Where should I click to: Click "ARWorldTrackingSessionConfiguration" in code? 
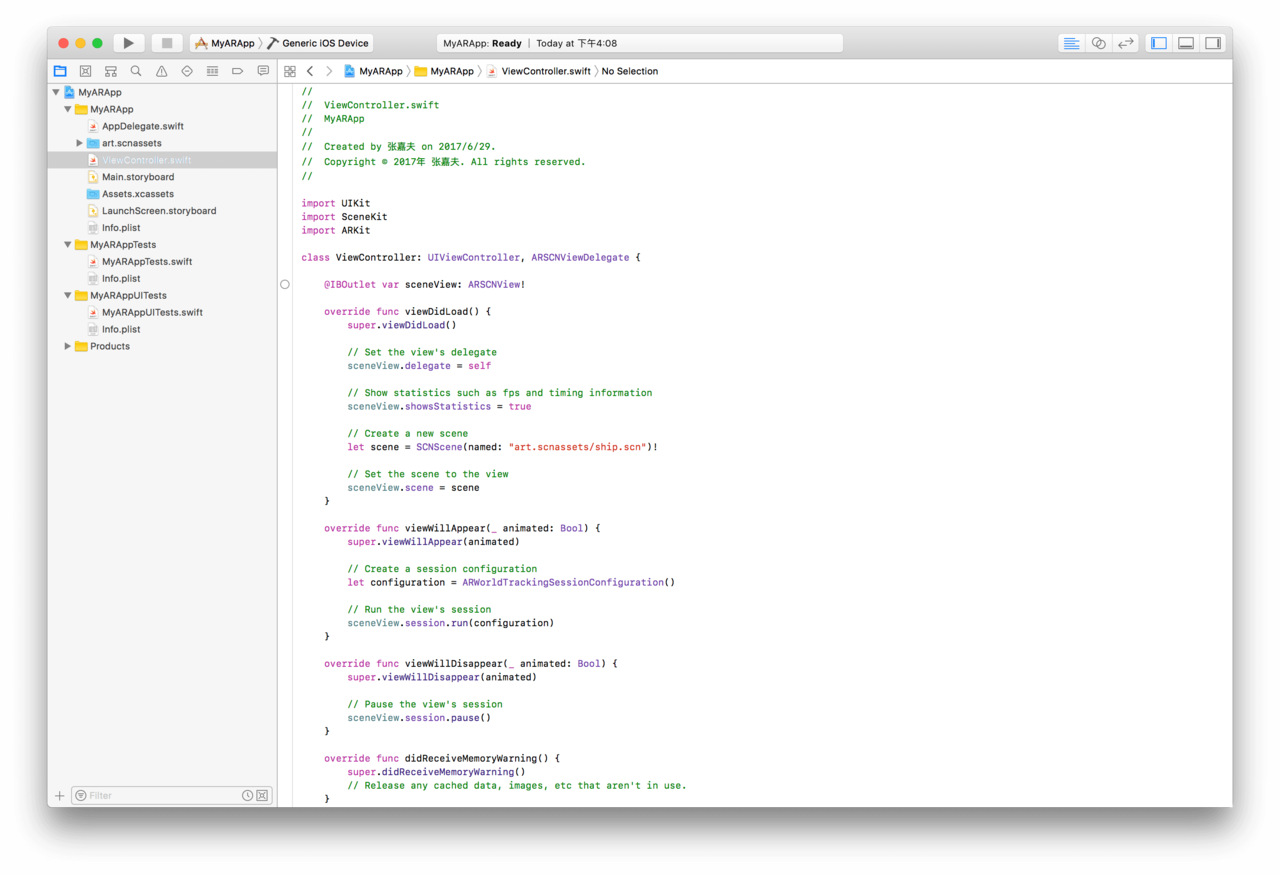point(563,583)
